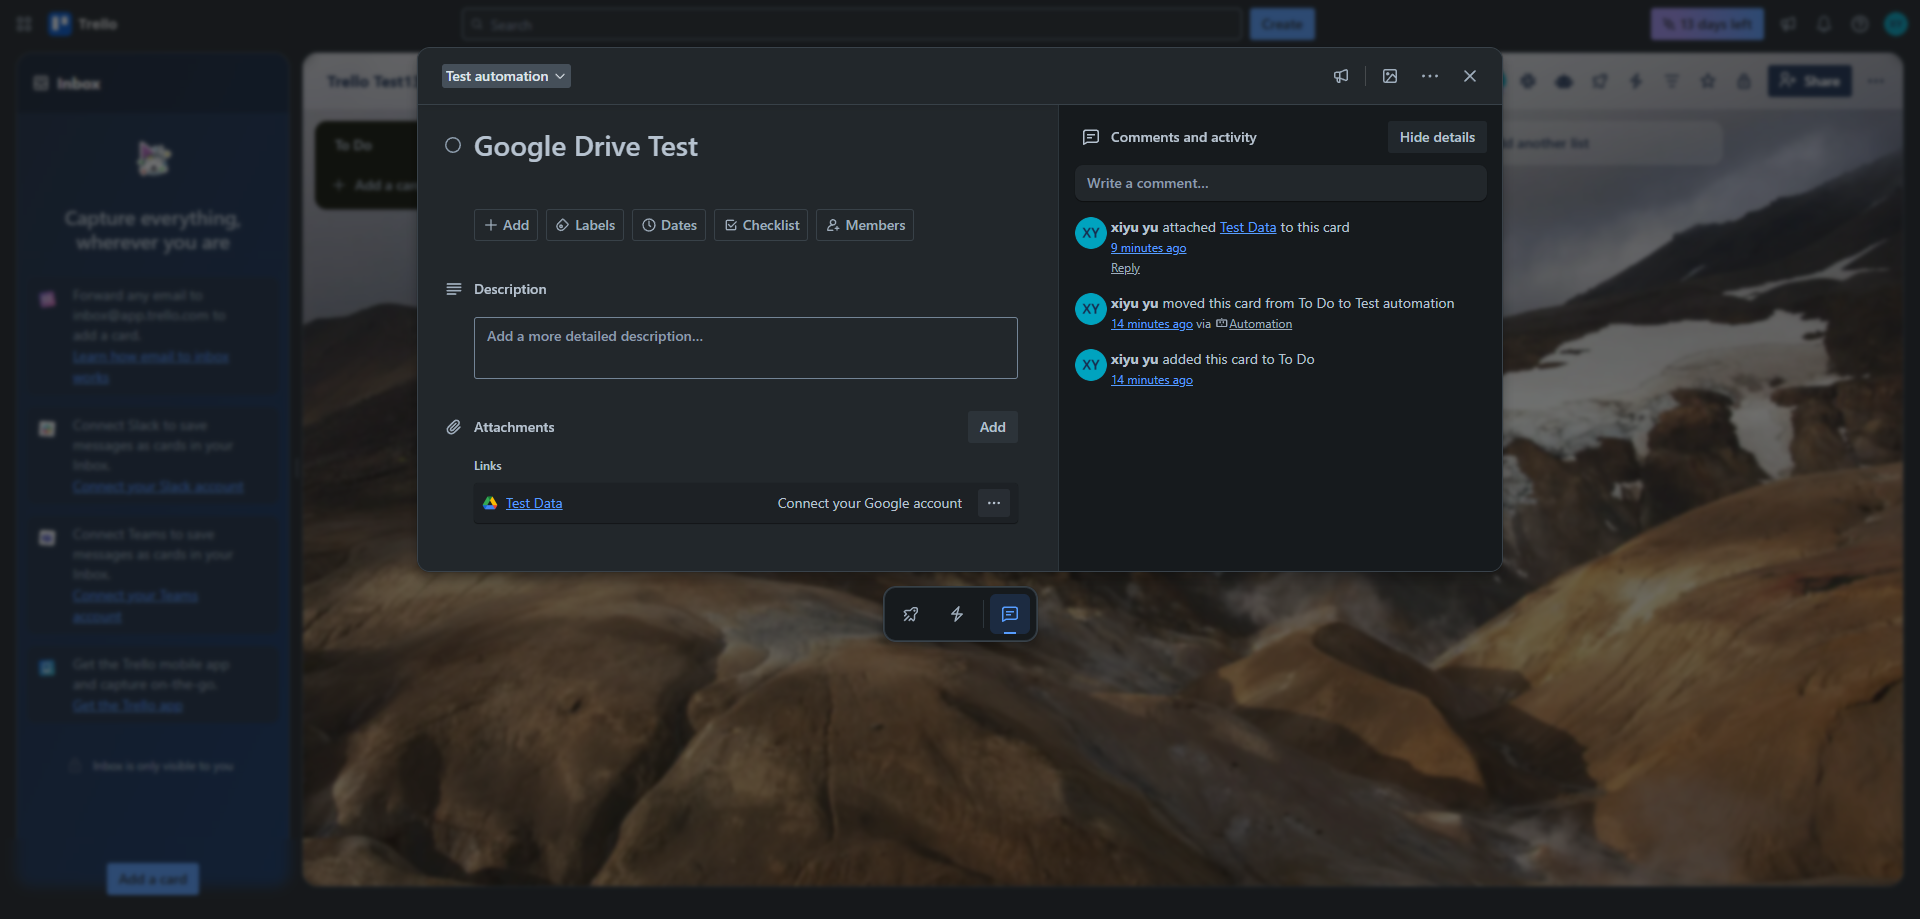Click Connect your Slack account link

click(158, 486)
